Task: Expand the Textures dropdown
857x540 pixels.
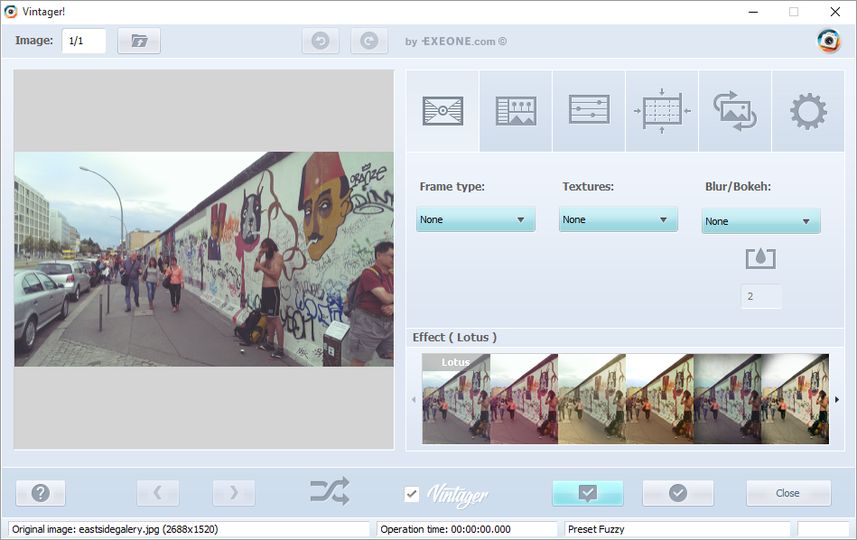Action: [x=618, y=219]
